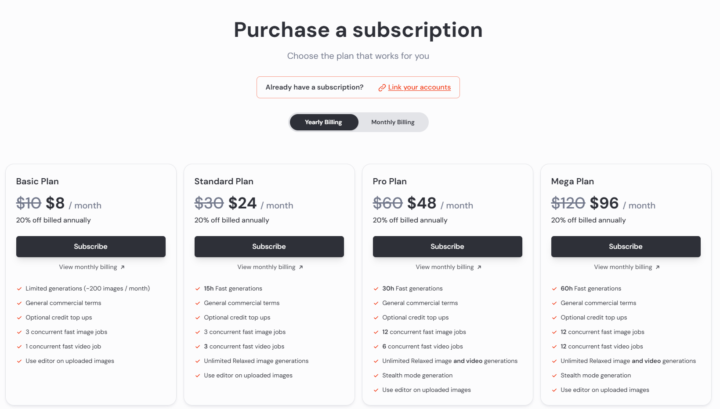Subscribe to the Basic Plan
Viewport: 720px width, 409px height.
91,247
